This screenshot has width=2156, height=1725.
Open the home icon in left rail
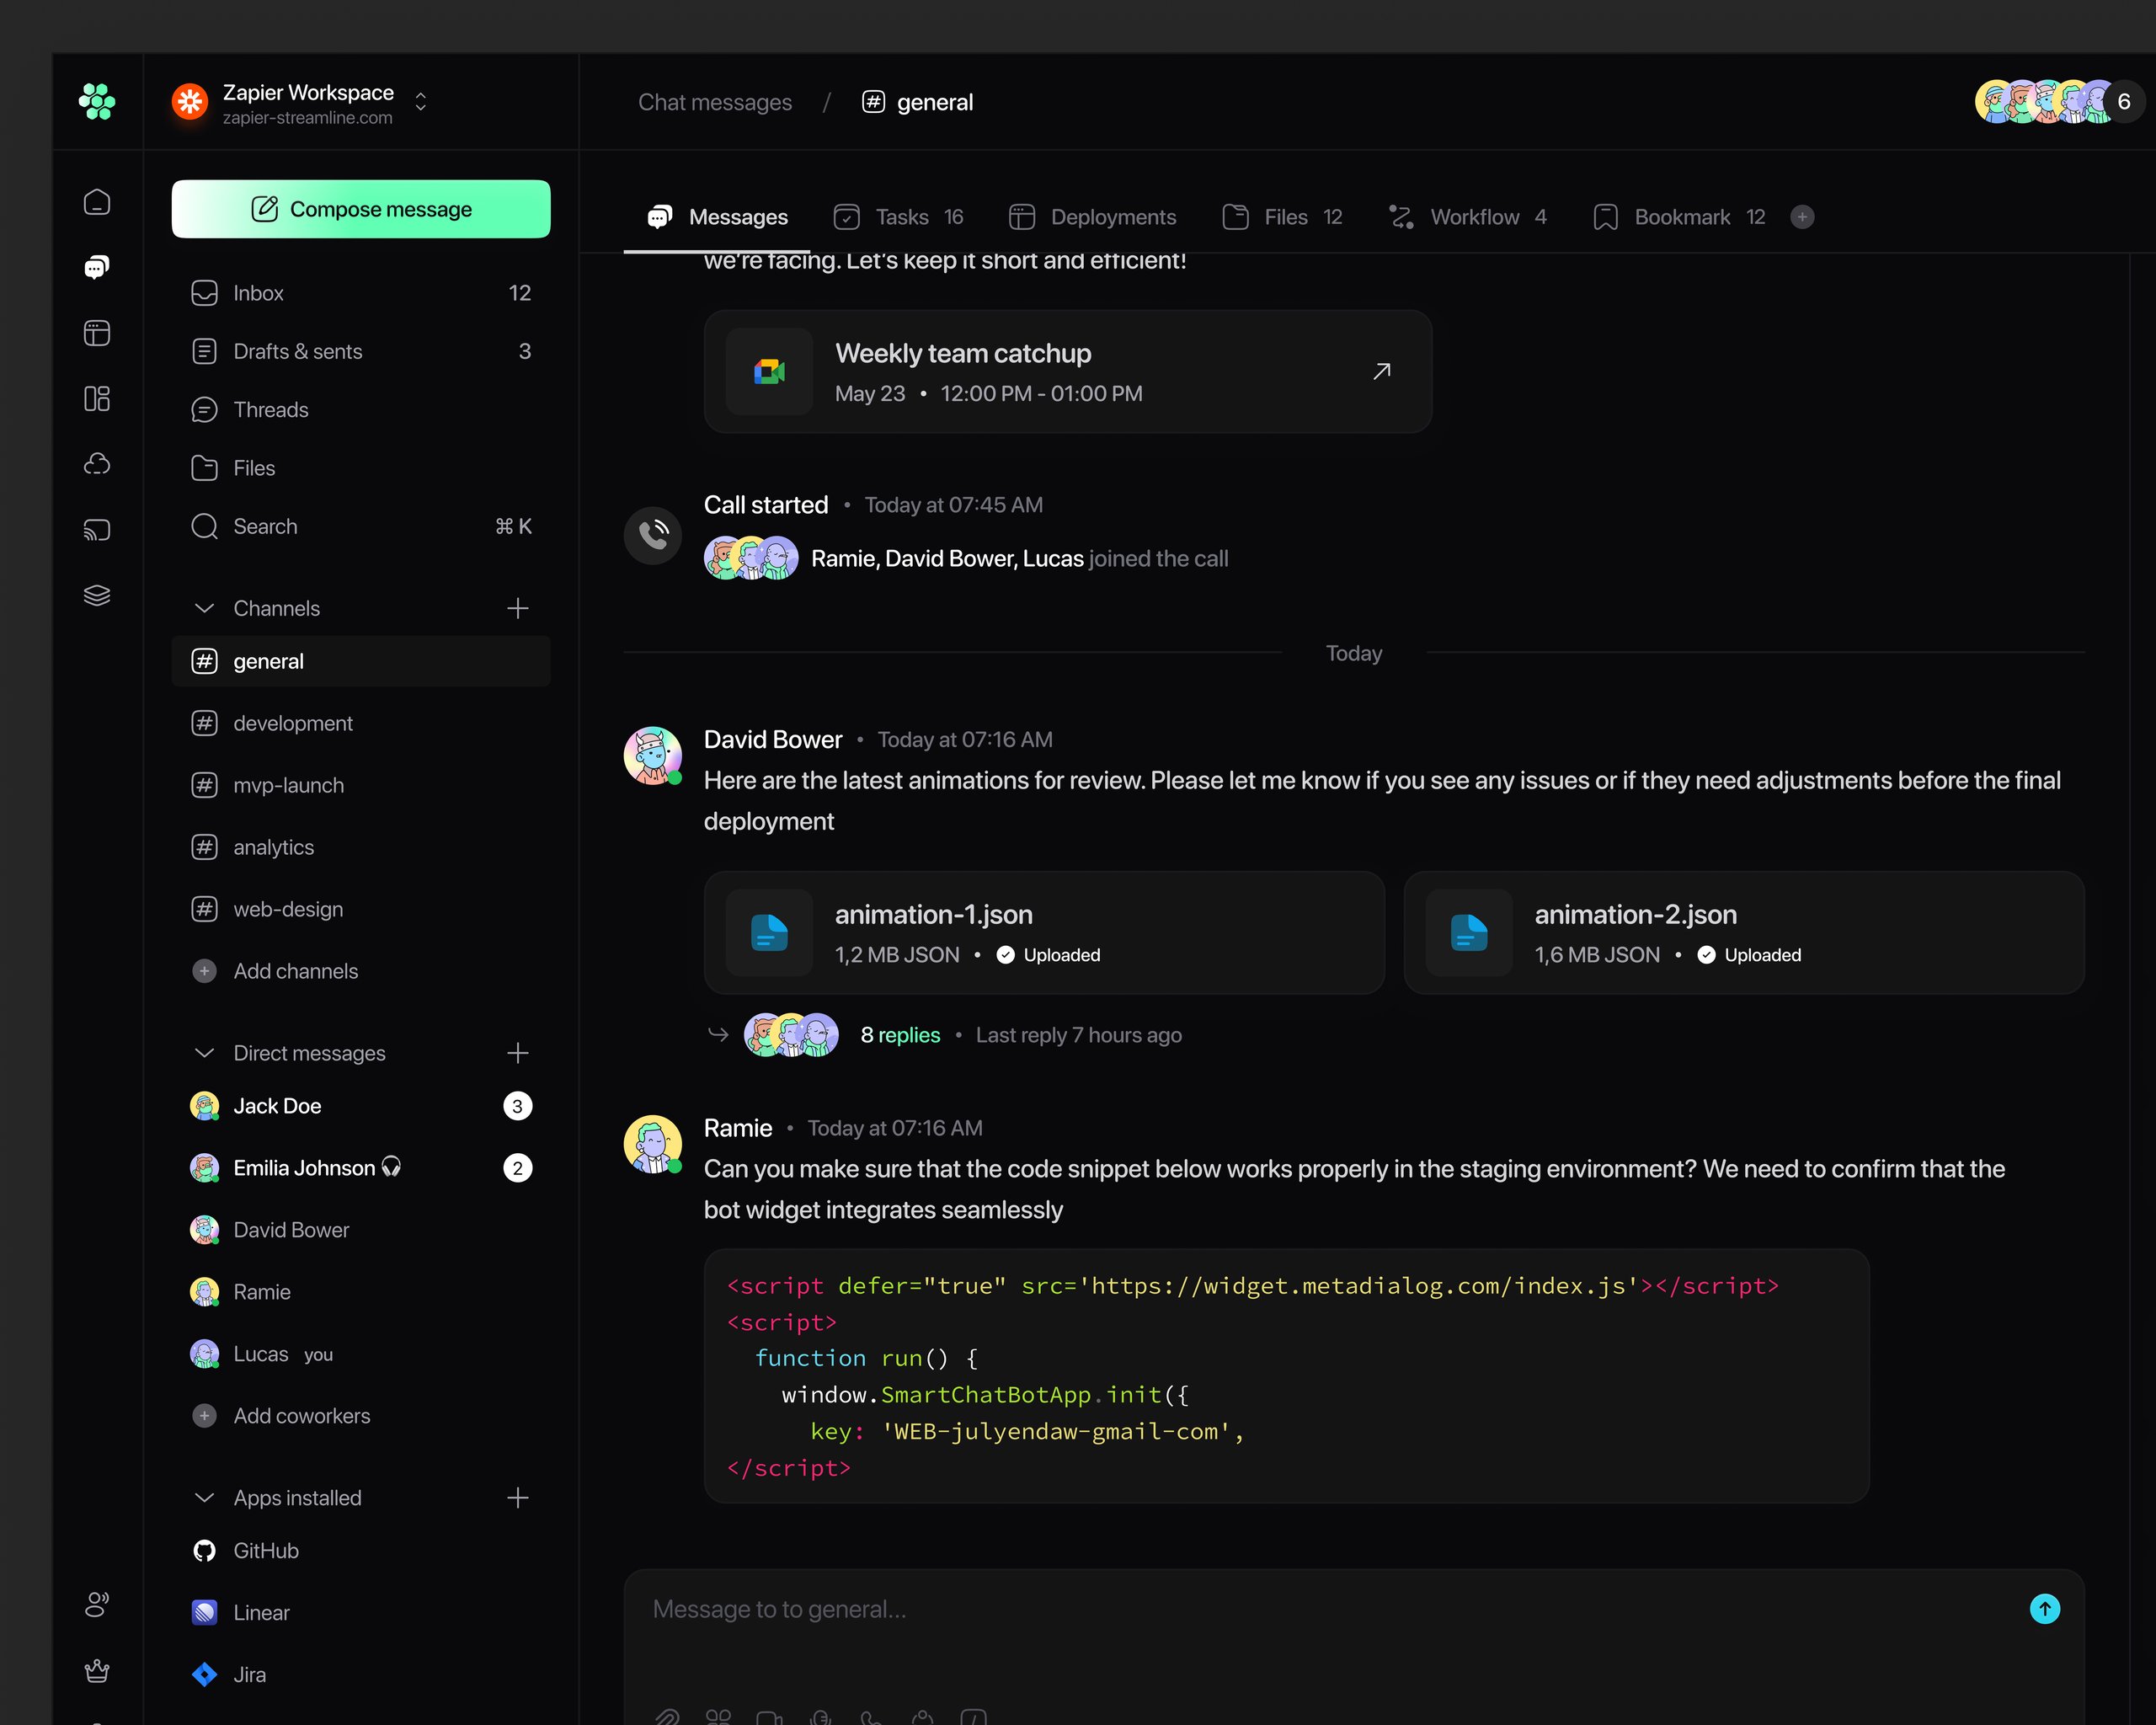point(97,202)
